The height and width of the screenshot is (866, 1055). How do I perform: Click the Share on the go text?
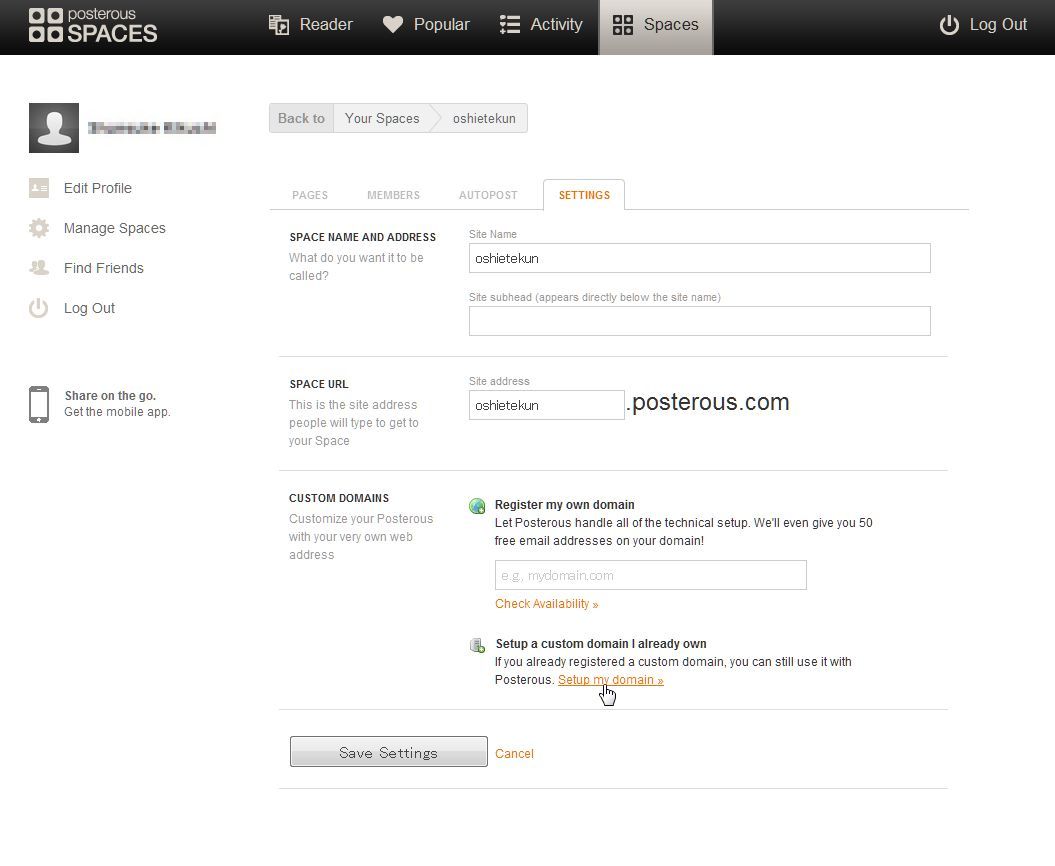tap(110, 396)
